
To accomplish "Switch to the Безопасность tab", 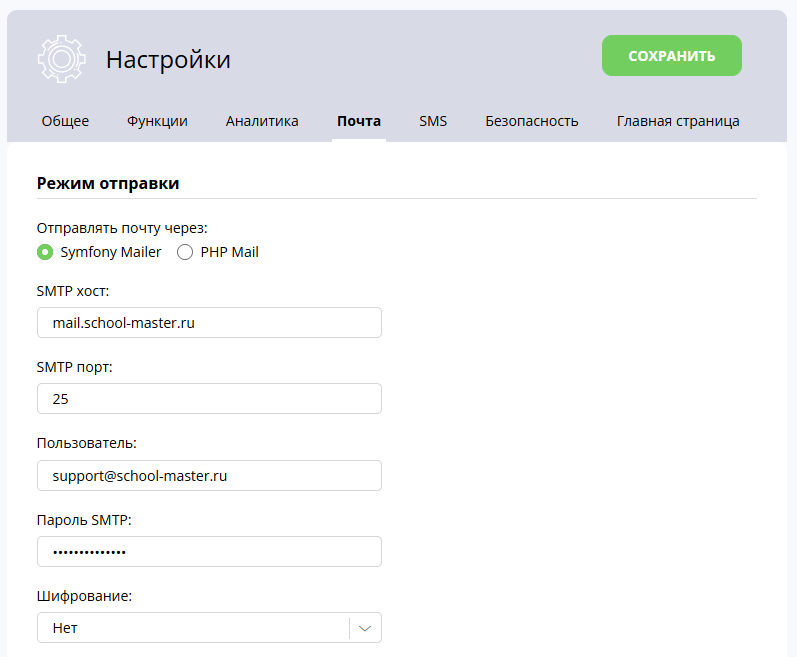I will [532, 121].
